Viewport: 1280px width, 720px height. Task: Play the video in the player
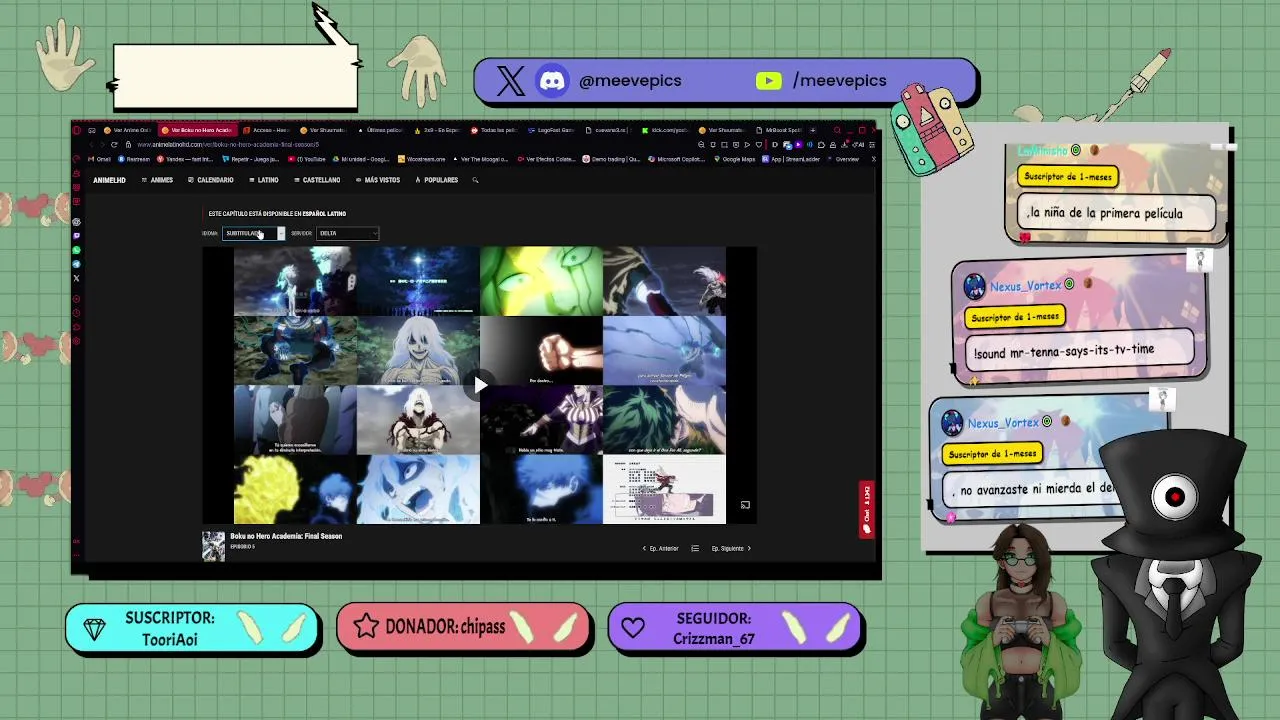[480, 385]
